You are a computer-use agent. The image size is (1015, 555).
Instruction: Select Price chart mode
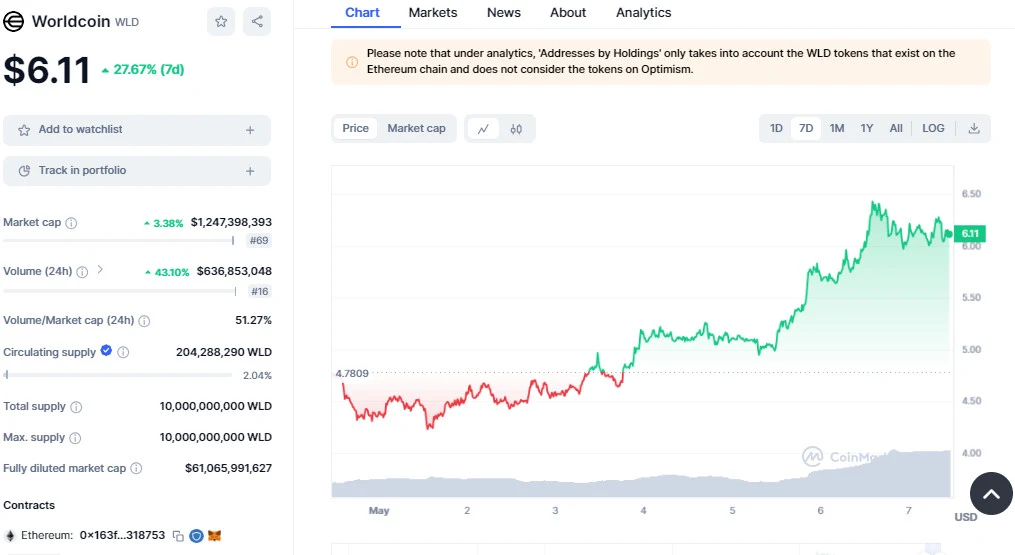tap(355, 128)
